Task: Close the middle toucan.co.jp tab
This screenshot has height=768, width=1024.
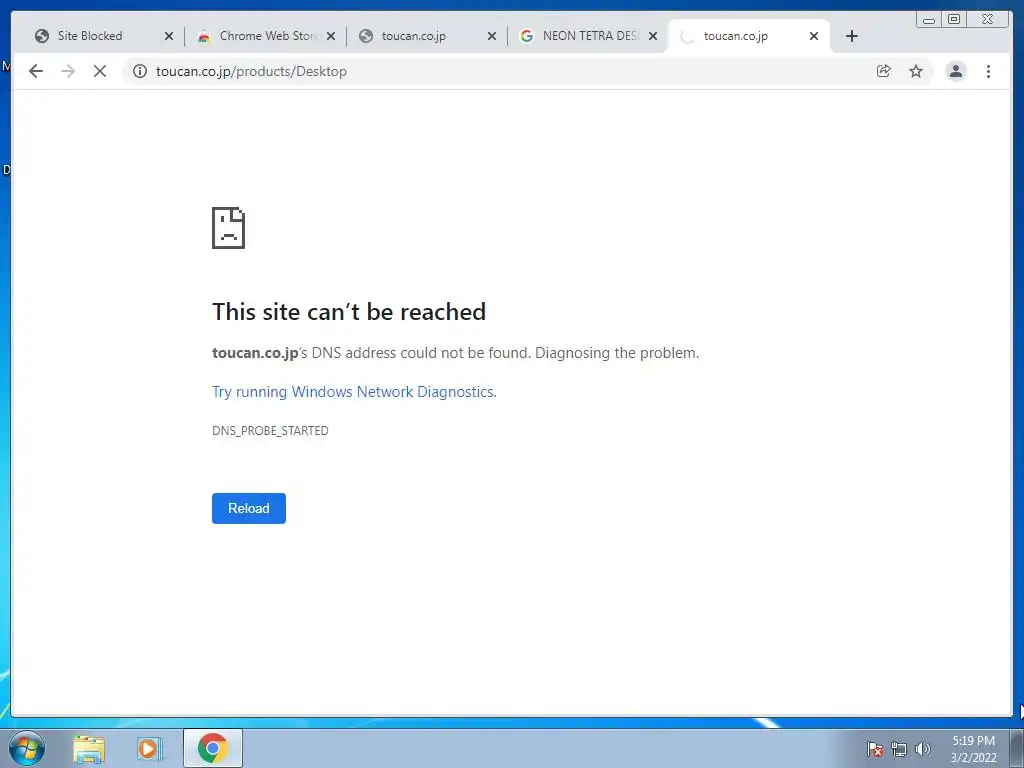Action: coord(492,36)
